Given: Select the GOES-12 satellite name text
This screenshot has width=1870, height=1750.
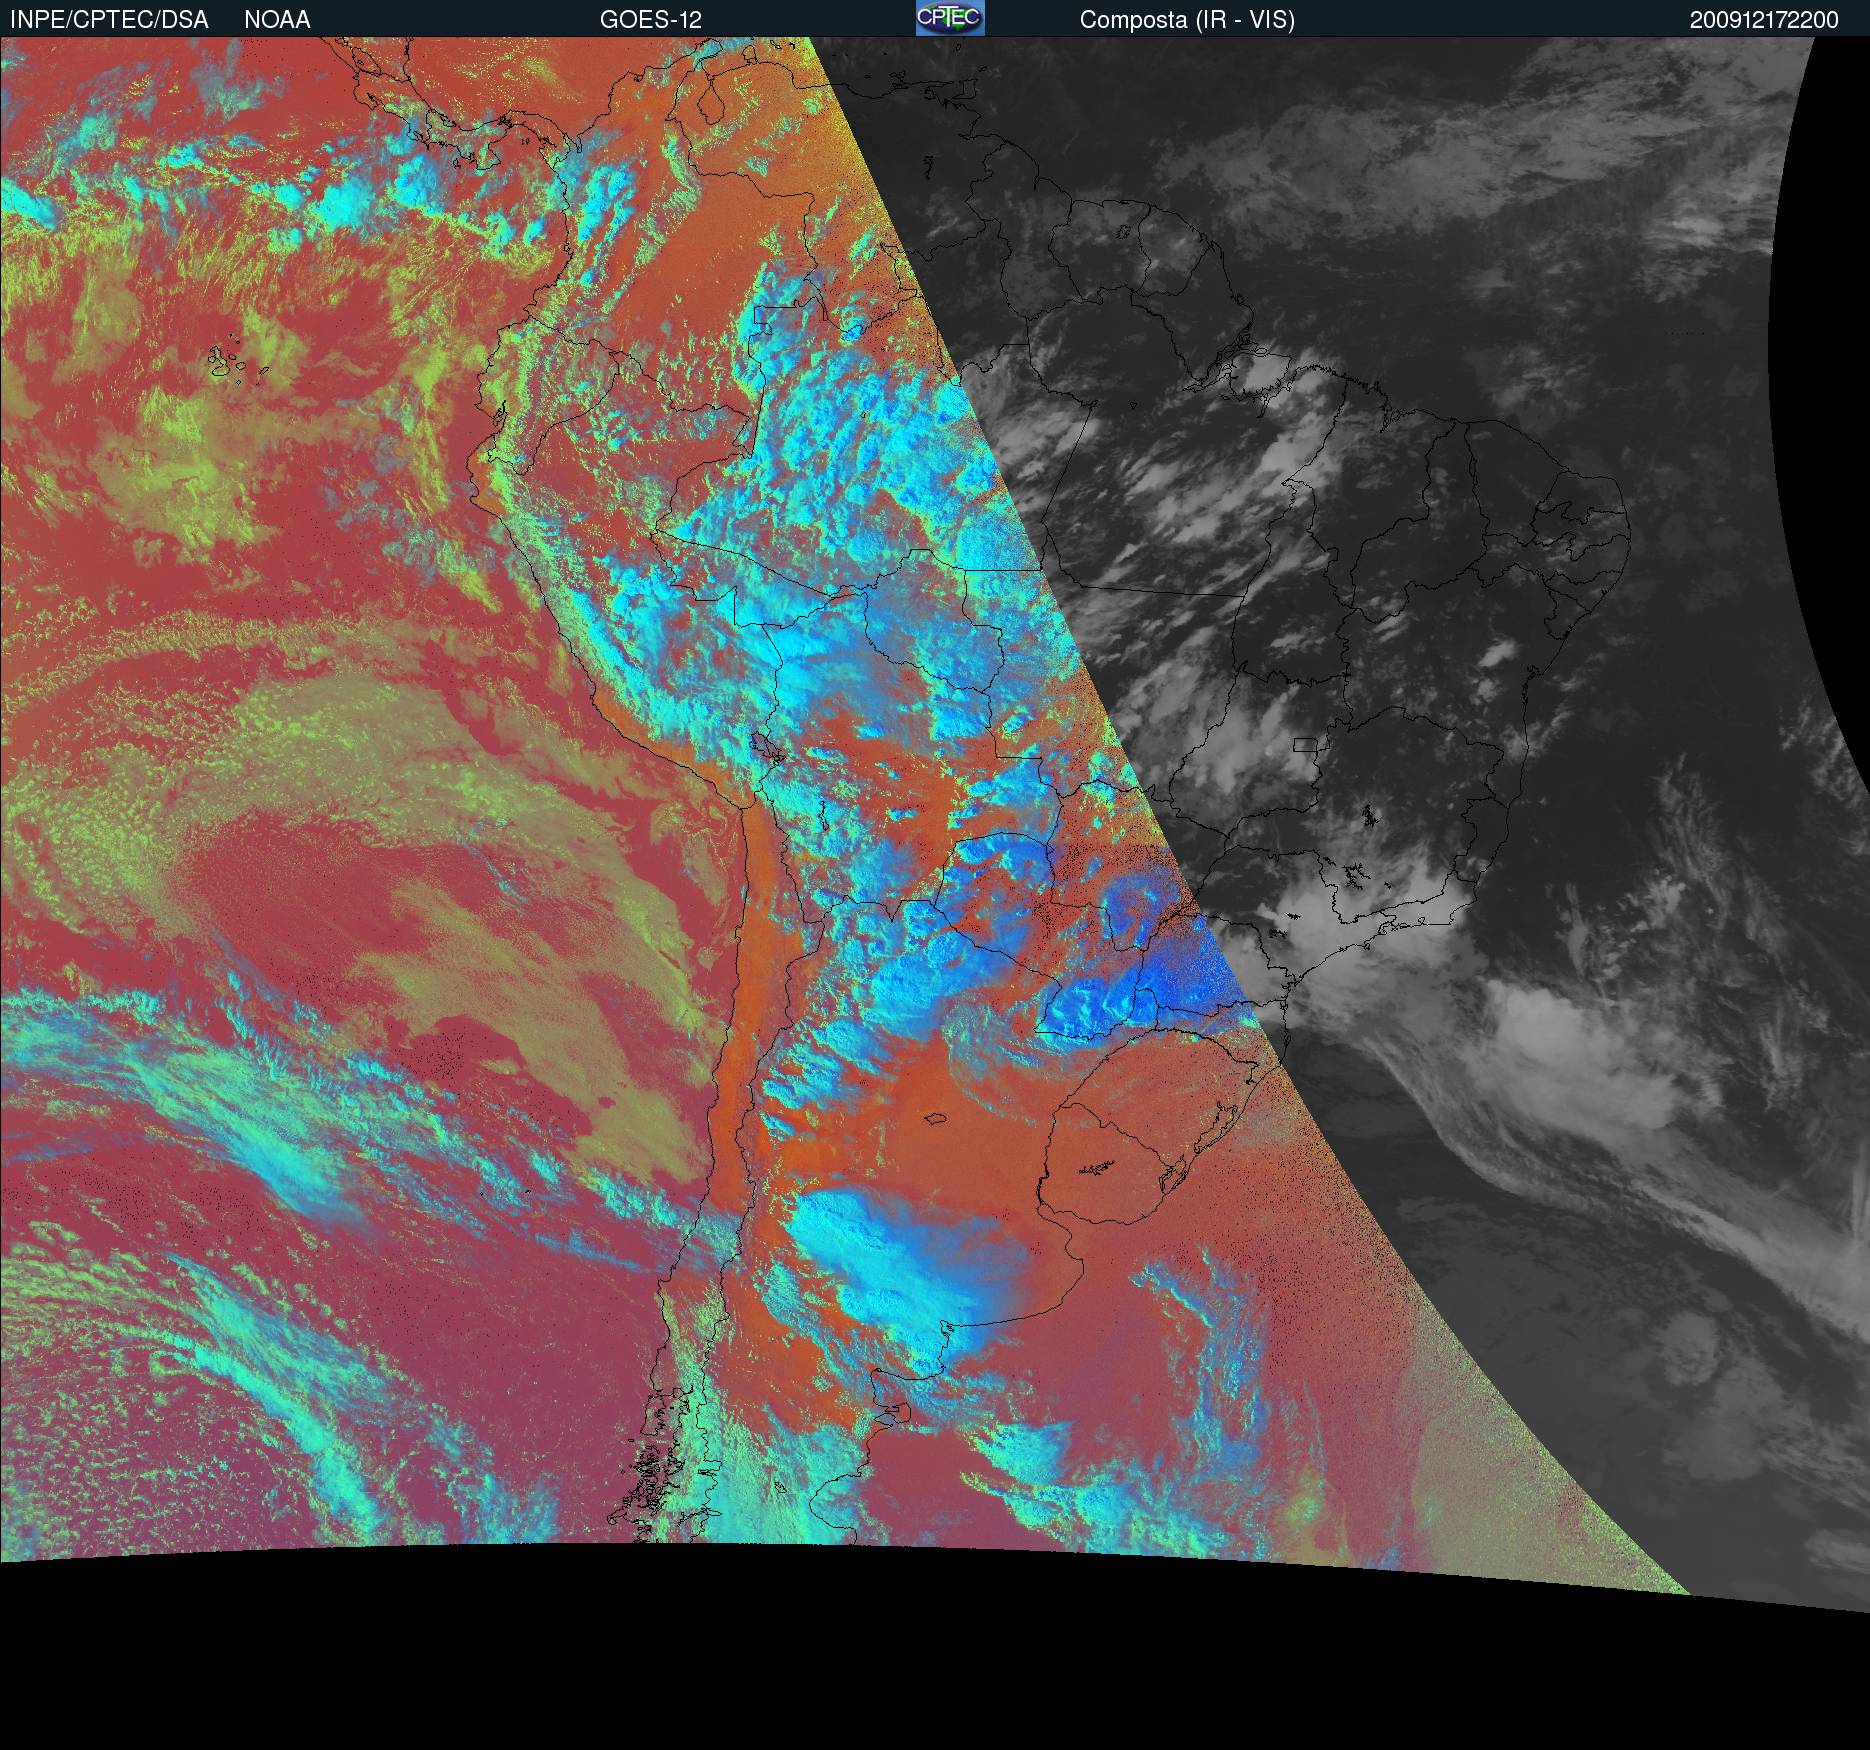Looking at the screenshot, I should 650,20.
